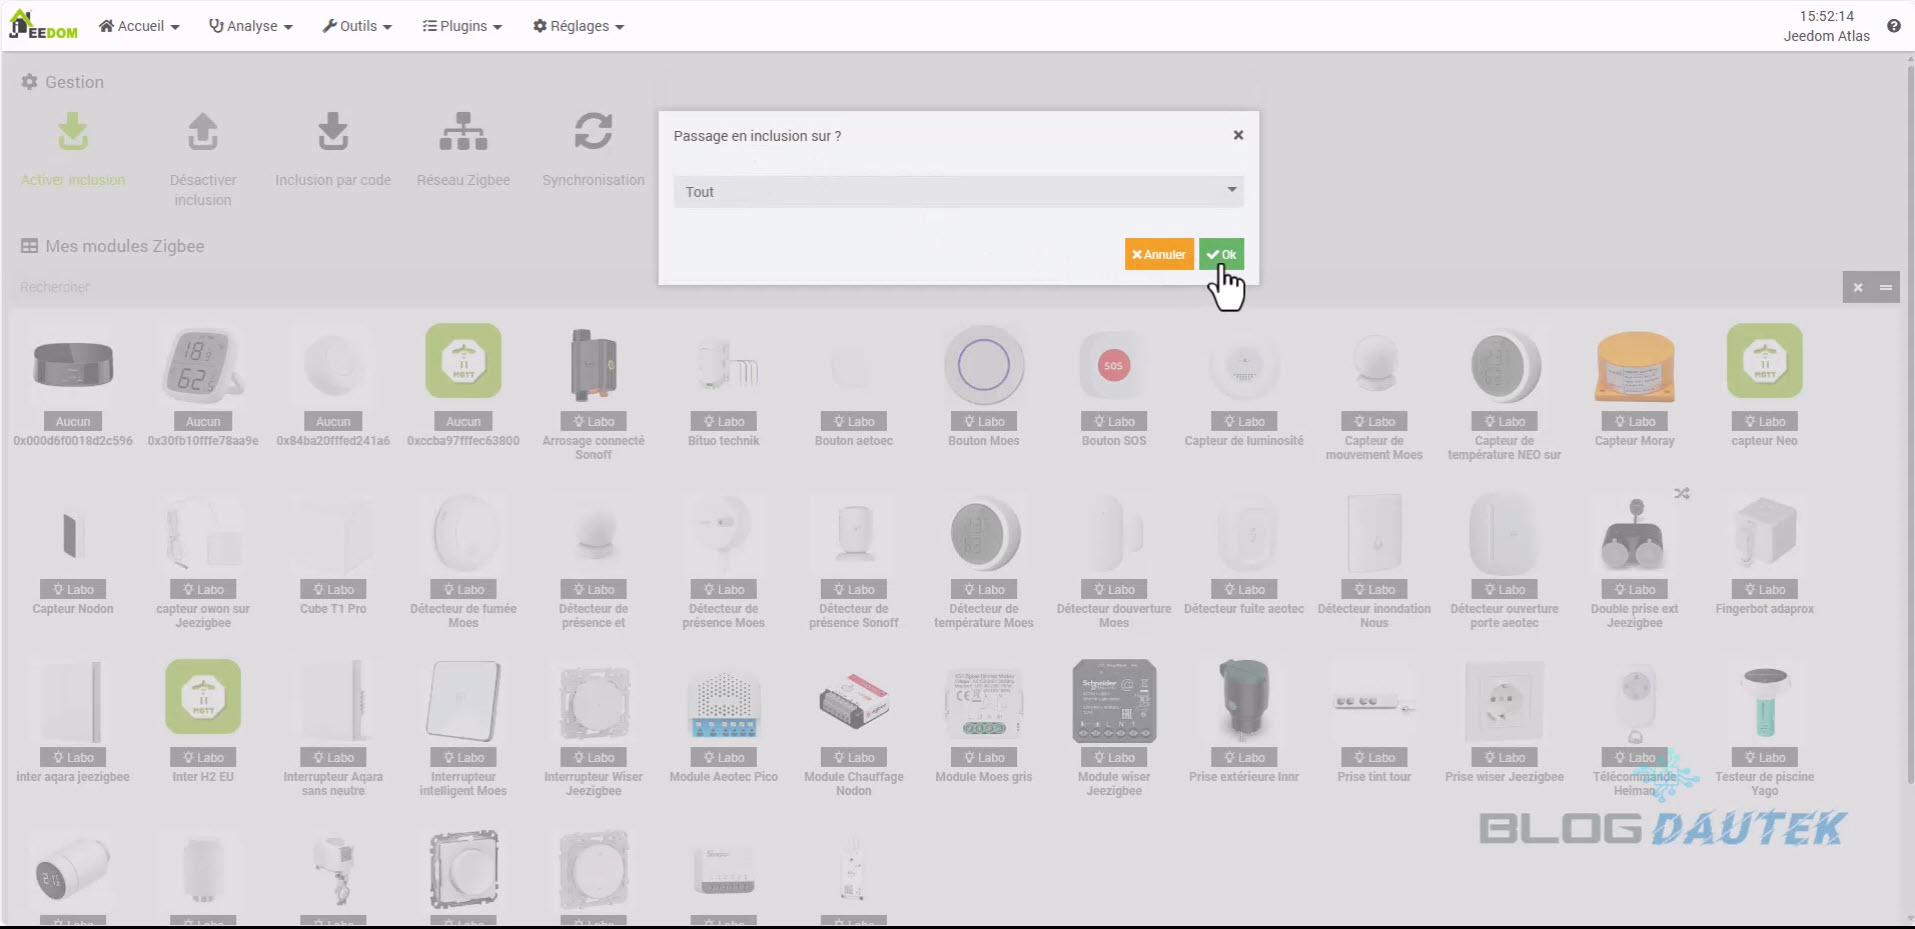Clear search with the X icon
Viewport: 1915px width, 929px height.
pyautogui.click(x=1857, y=288)
